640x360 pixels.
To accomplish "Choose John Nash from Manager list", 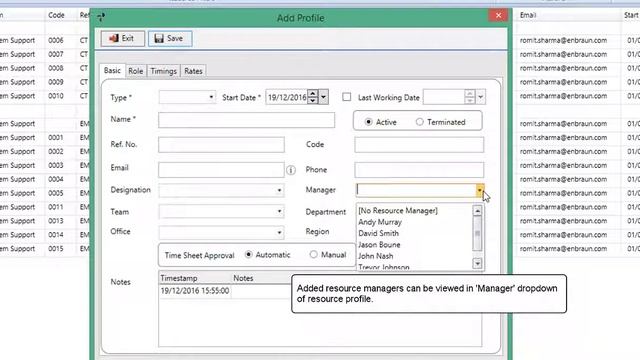I will [376, 256].
